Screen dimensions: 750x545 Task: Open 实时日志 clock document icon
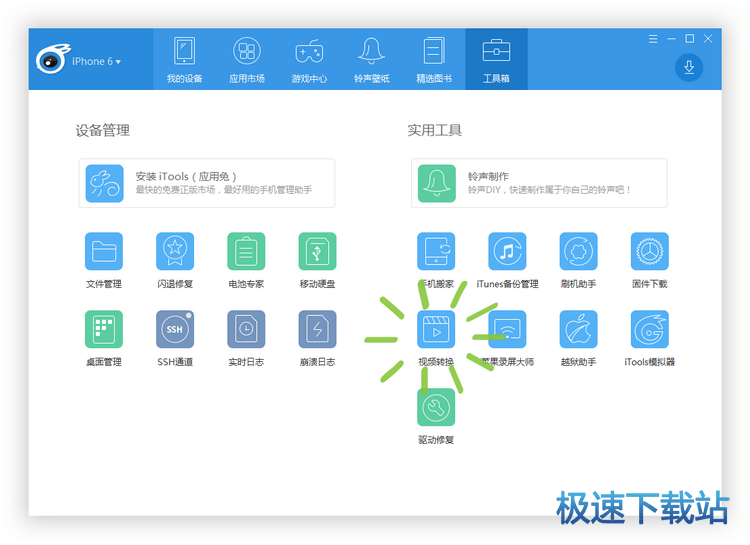coord(246,329)
